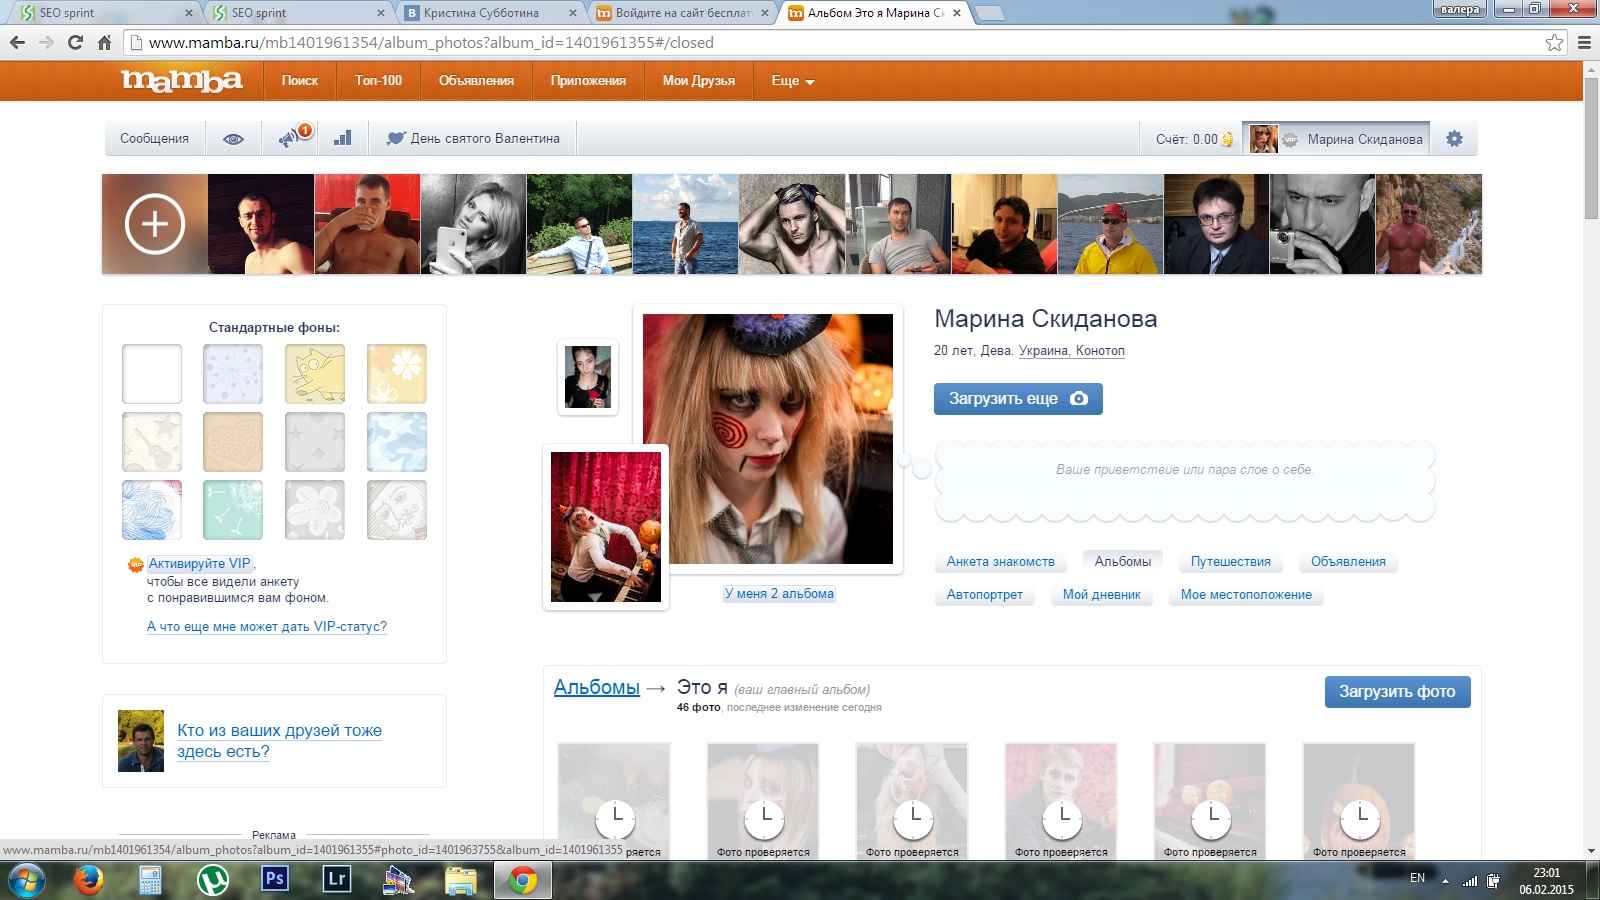Open the Chrome taskbar icon
This screenshot has height=900, width=1600.
click(x=522, y=880)
